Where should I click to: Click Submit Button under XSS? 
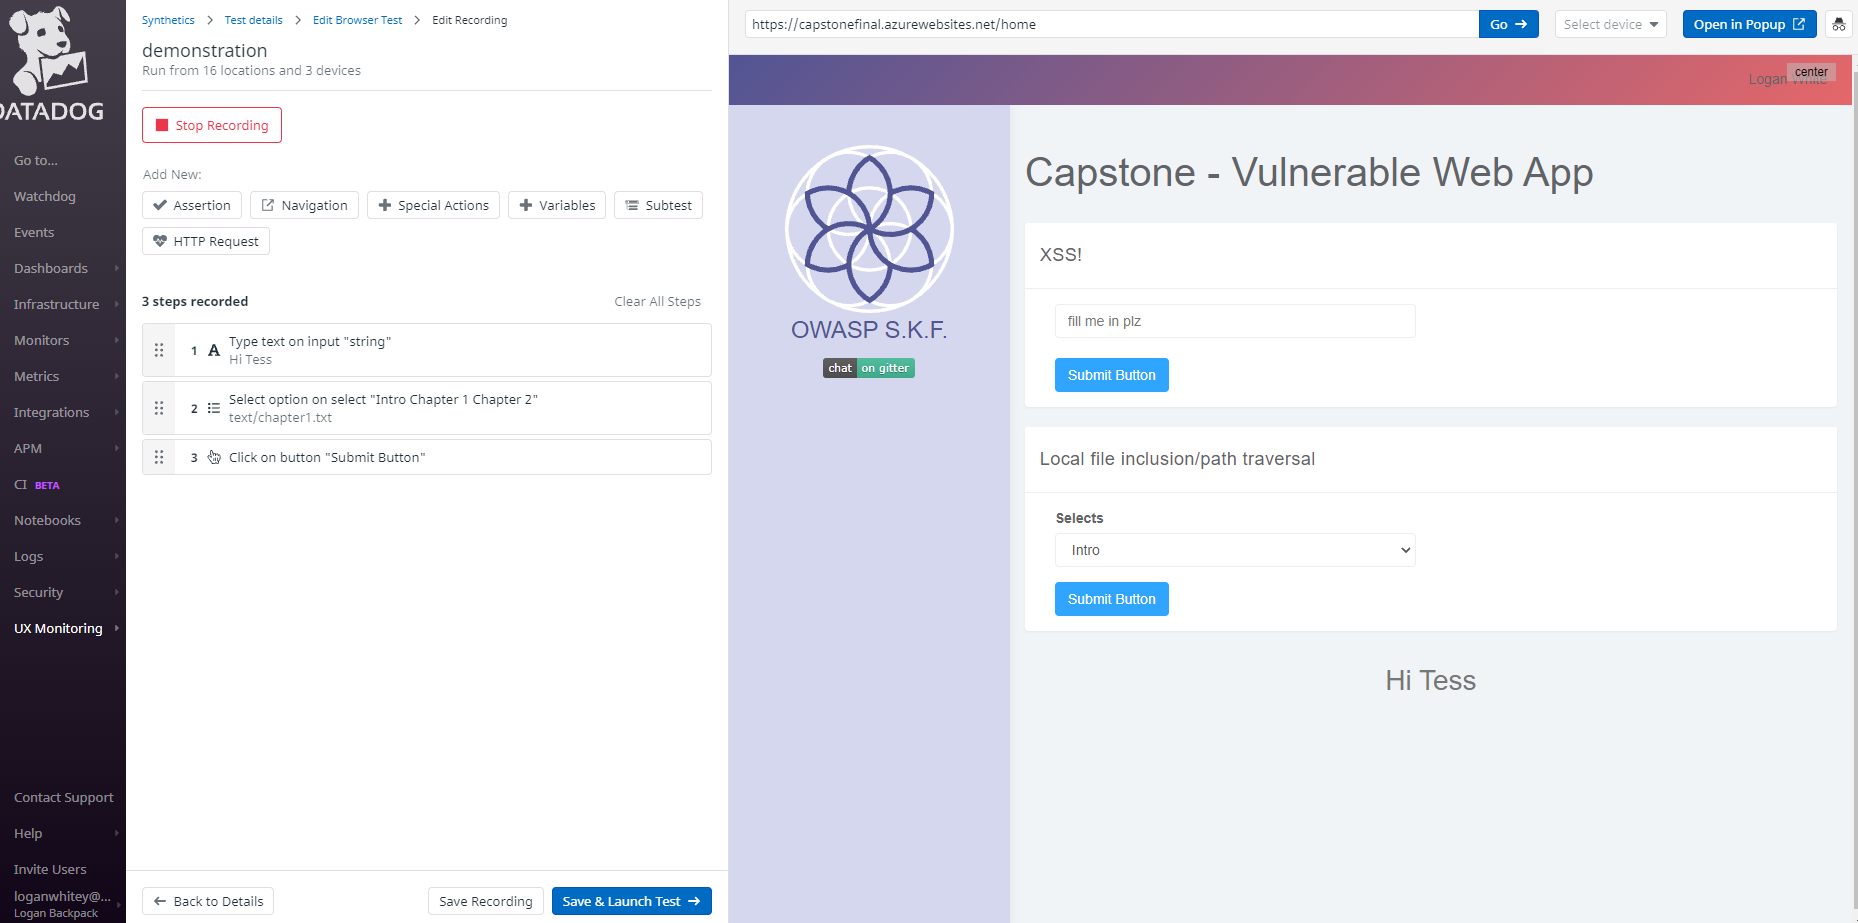click(x=1111, y=375)
